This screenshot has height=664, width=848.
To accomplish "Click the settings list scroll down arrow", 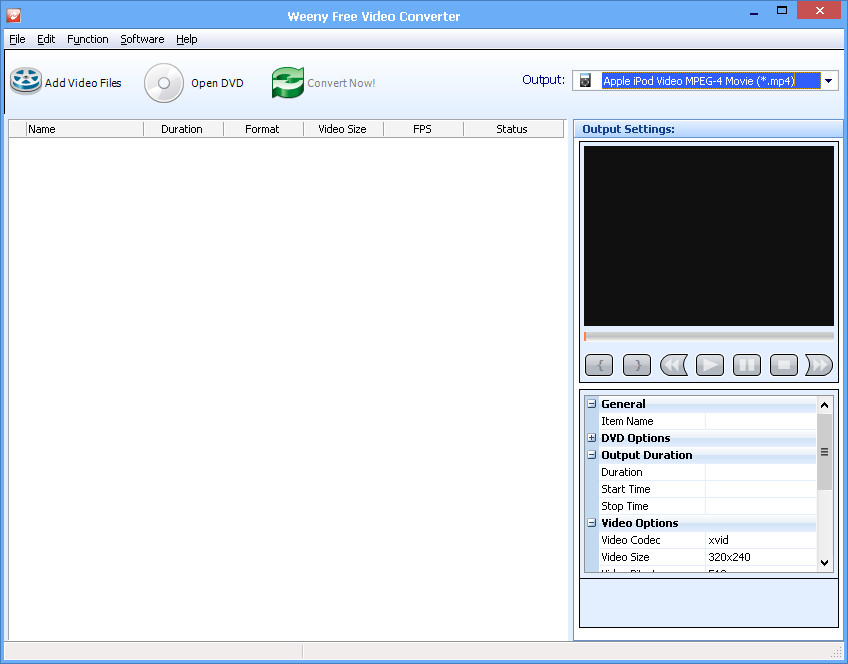I will coord(824,563).
